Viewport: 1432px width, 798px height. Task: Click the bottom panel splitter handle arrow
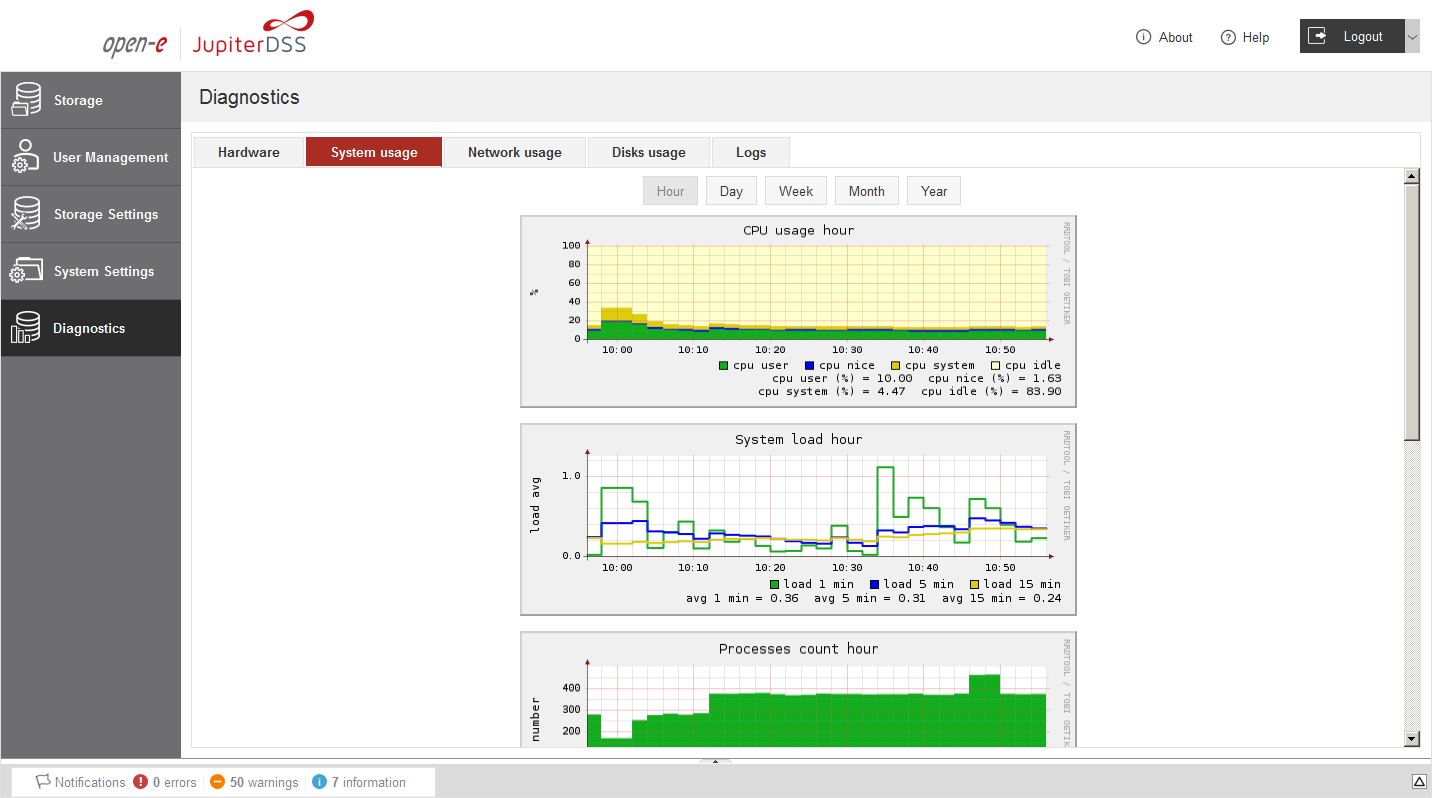[716, 761]
